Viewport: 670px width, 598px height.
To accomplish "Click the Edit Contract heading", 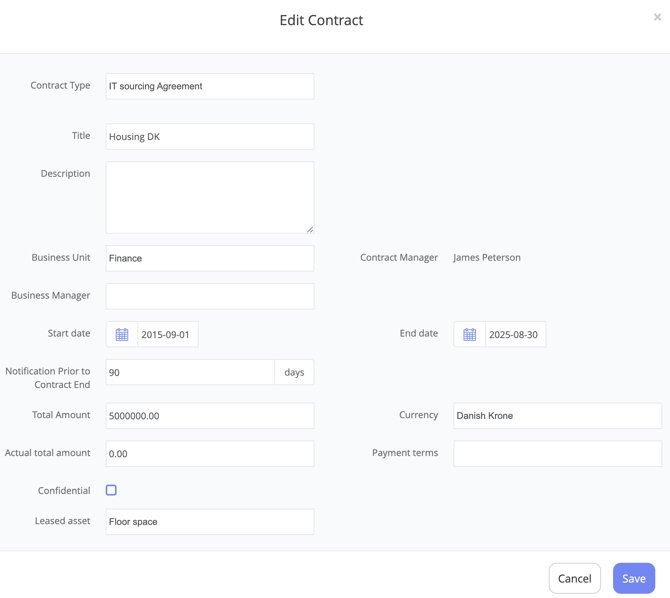I will [x=321, y=20].
